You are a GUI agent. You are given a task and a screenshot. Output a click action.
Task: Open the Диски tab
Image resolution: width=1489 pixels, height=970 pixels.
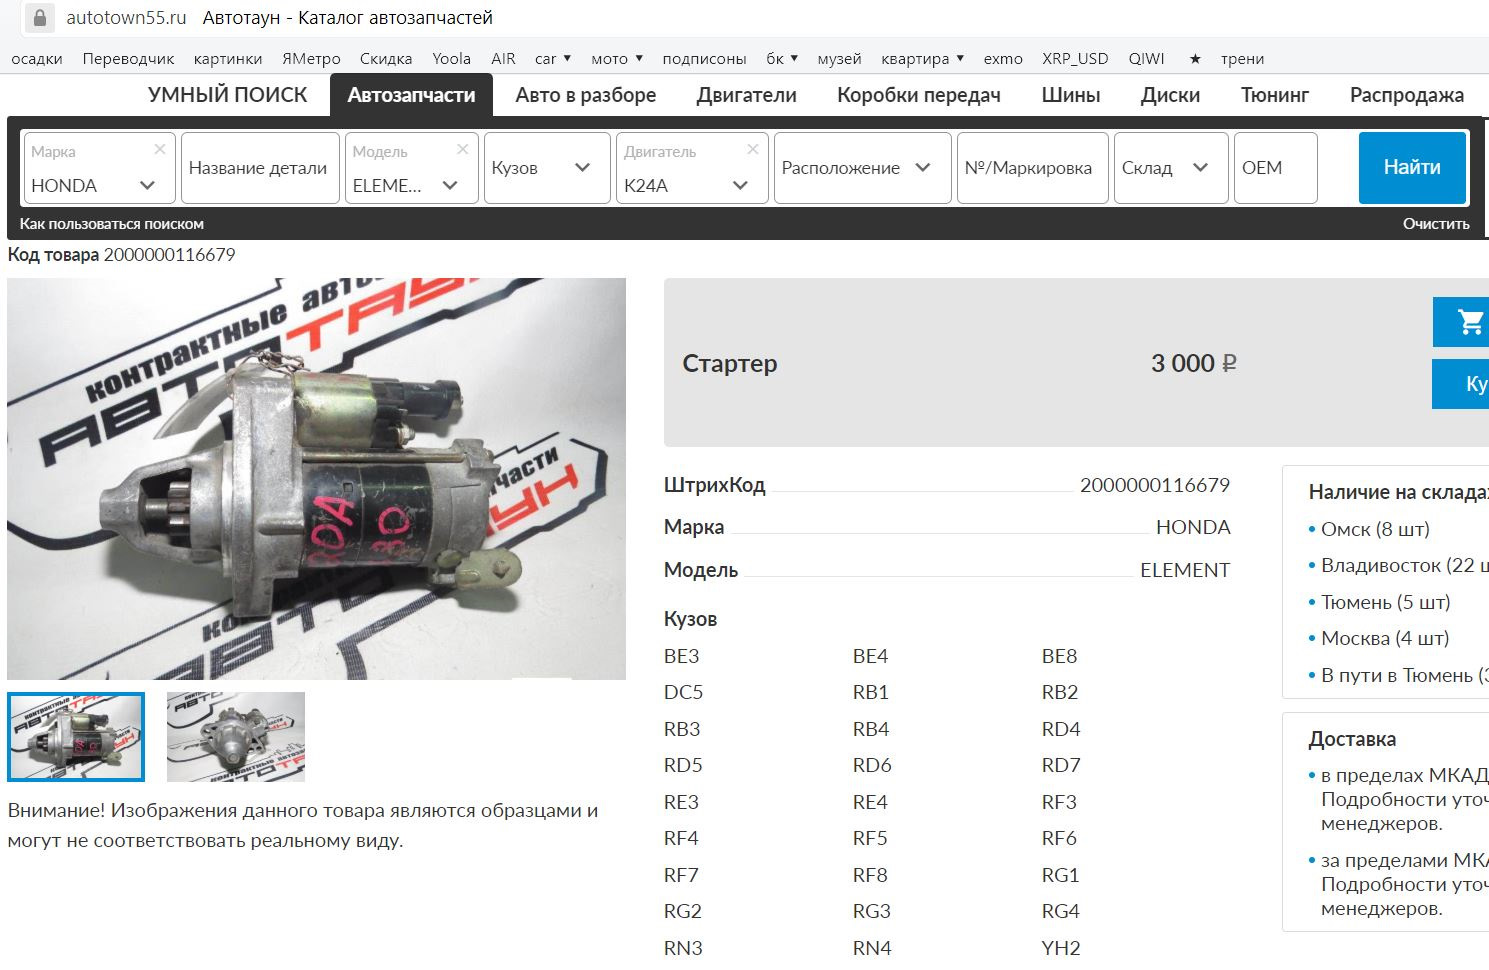[x=1171, y=95]
